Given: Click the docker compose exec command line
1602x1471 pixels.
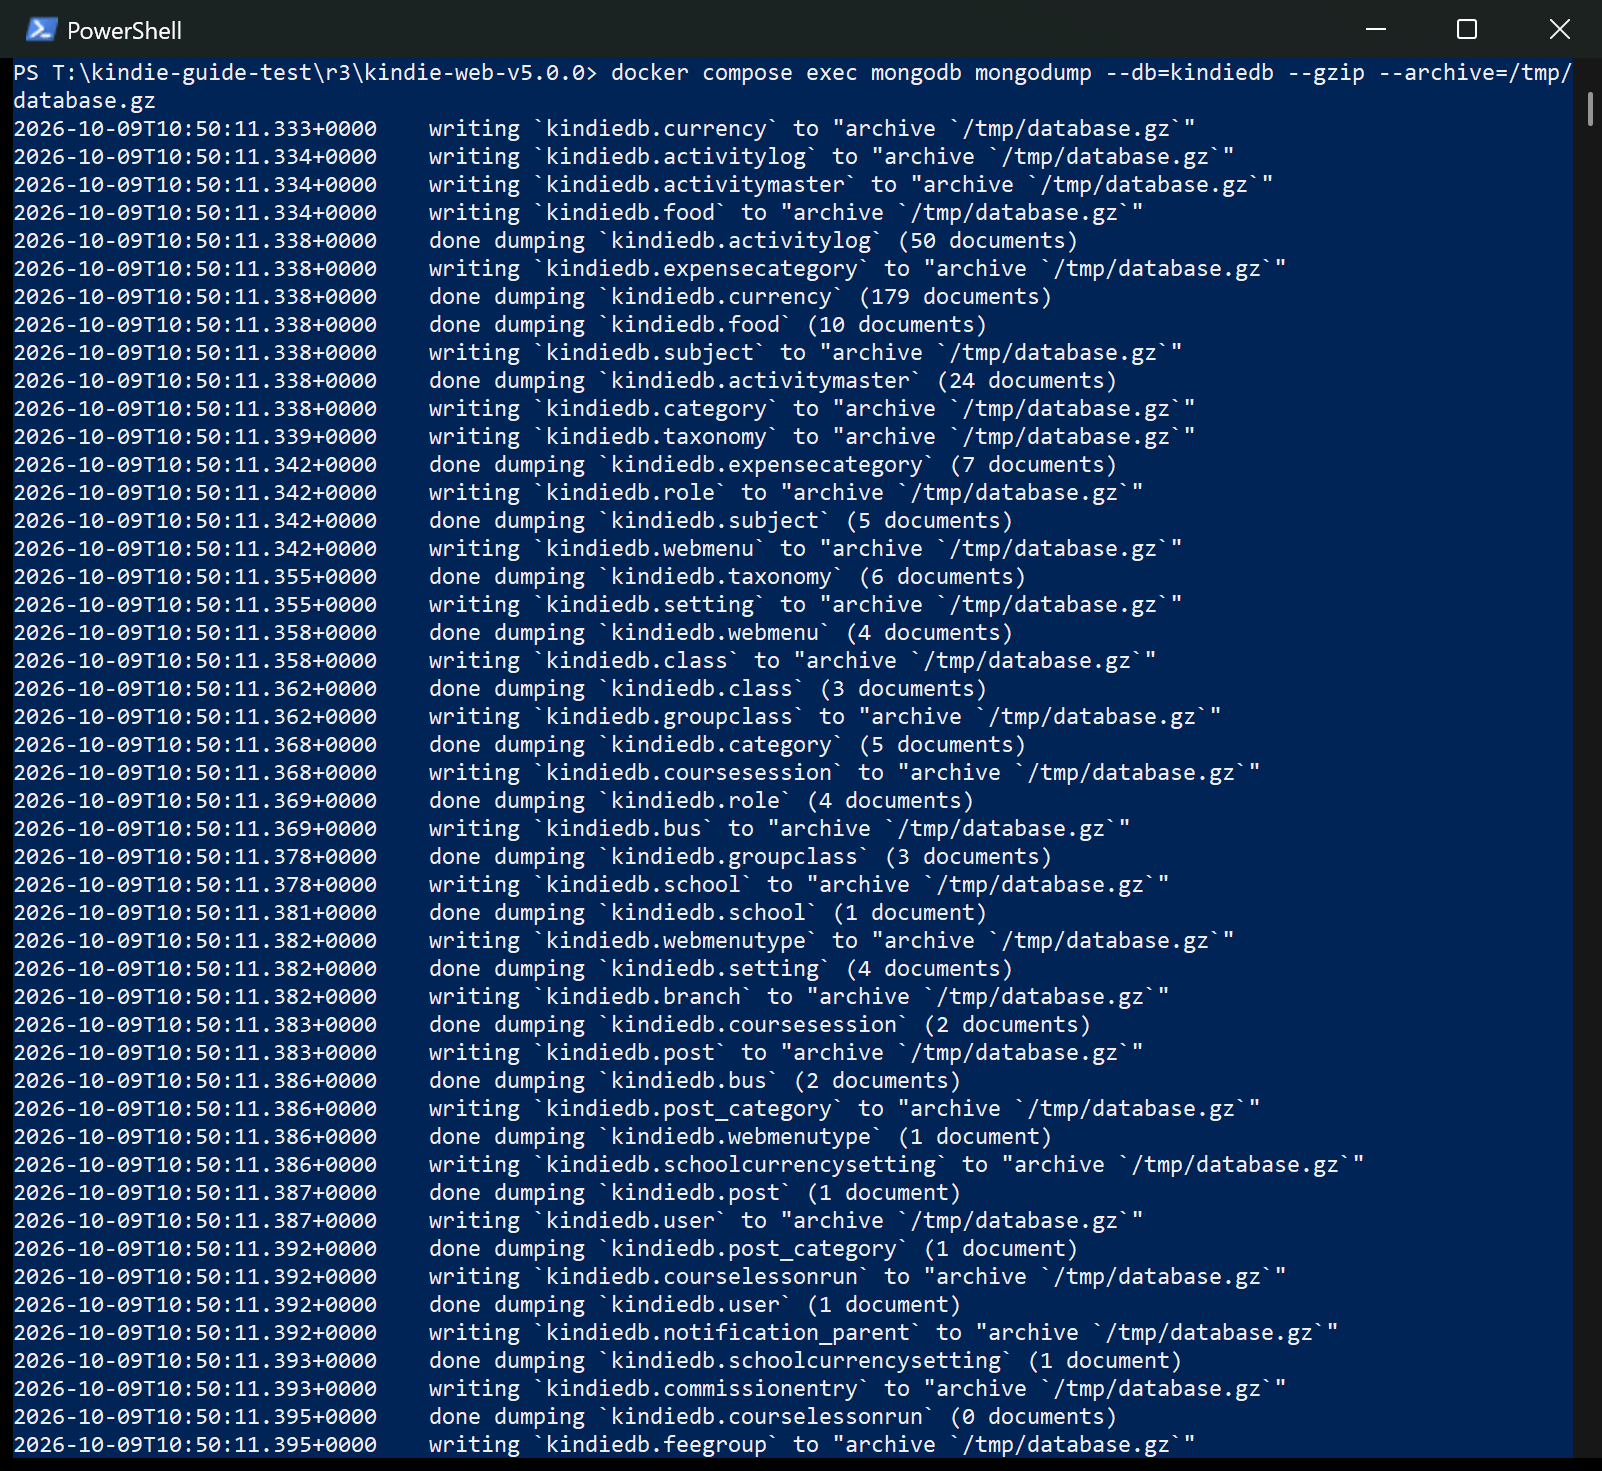Looking at the screenshot, I should (x=792, y=86).
